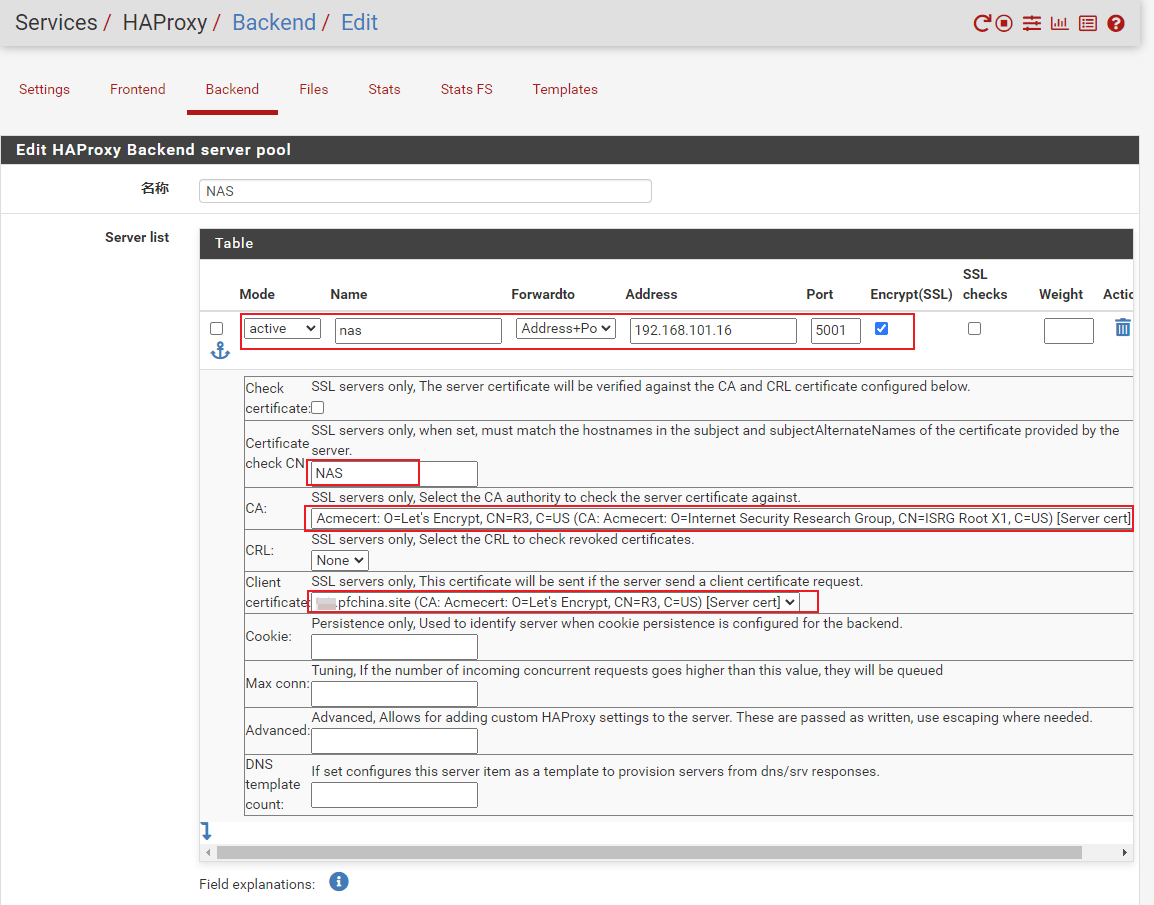Click the anchor icon beside server row

(x=220, y=350)
